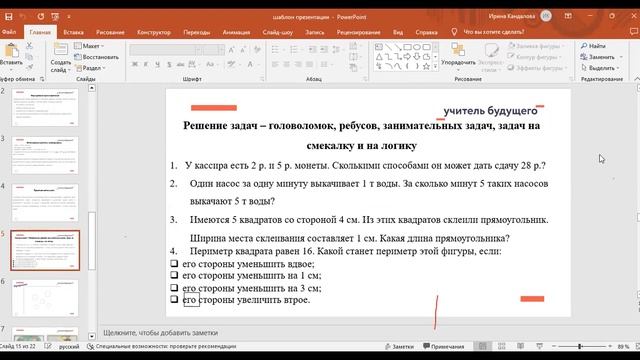Select the rectangle shape in the shapes gallery
The height and width of the screenshot is (360, 640).
click(x=407, y=47)
